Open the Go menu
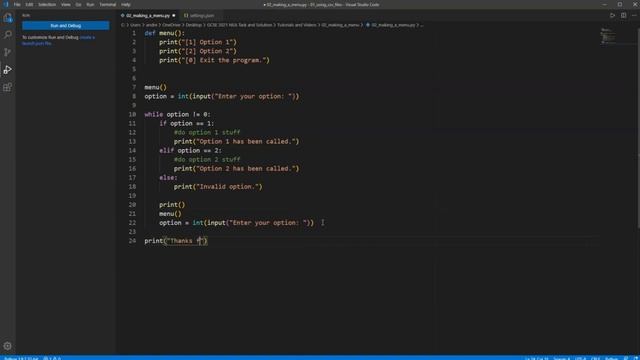 pos(78,4)
